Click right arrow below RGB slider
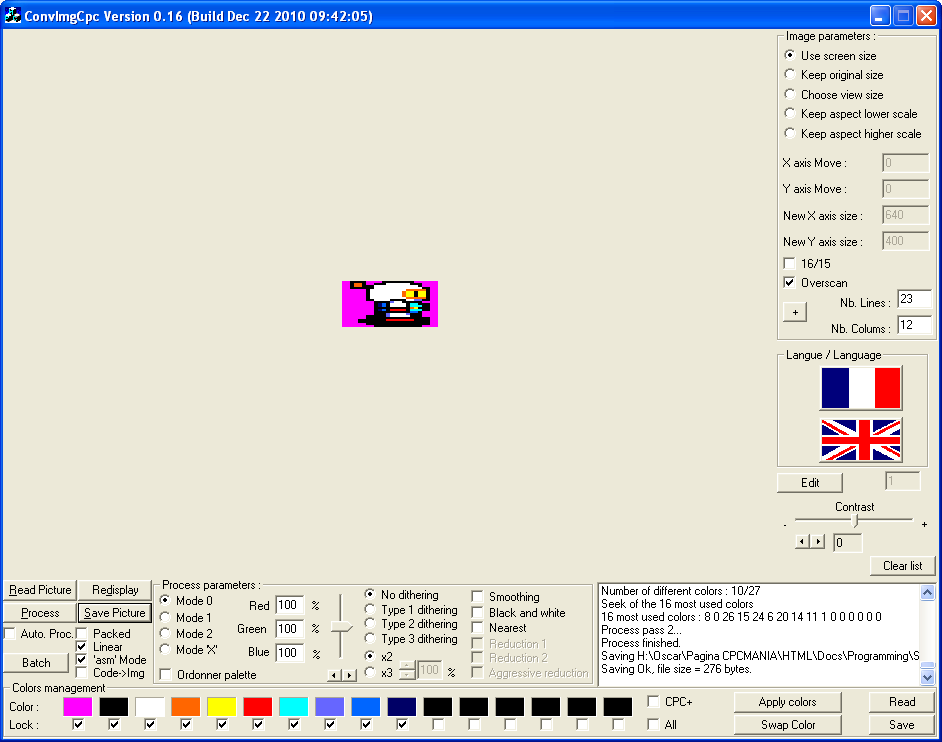 click(349, 675)
